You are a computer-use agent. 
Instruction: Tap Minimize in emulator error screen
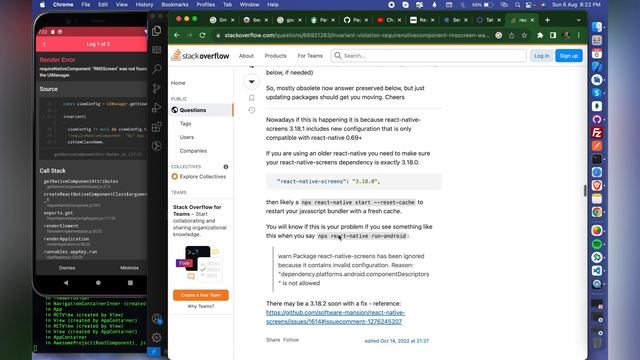(x=129, y=268)
